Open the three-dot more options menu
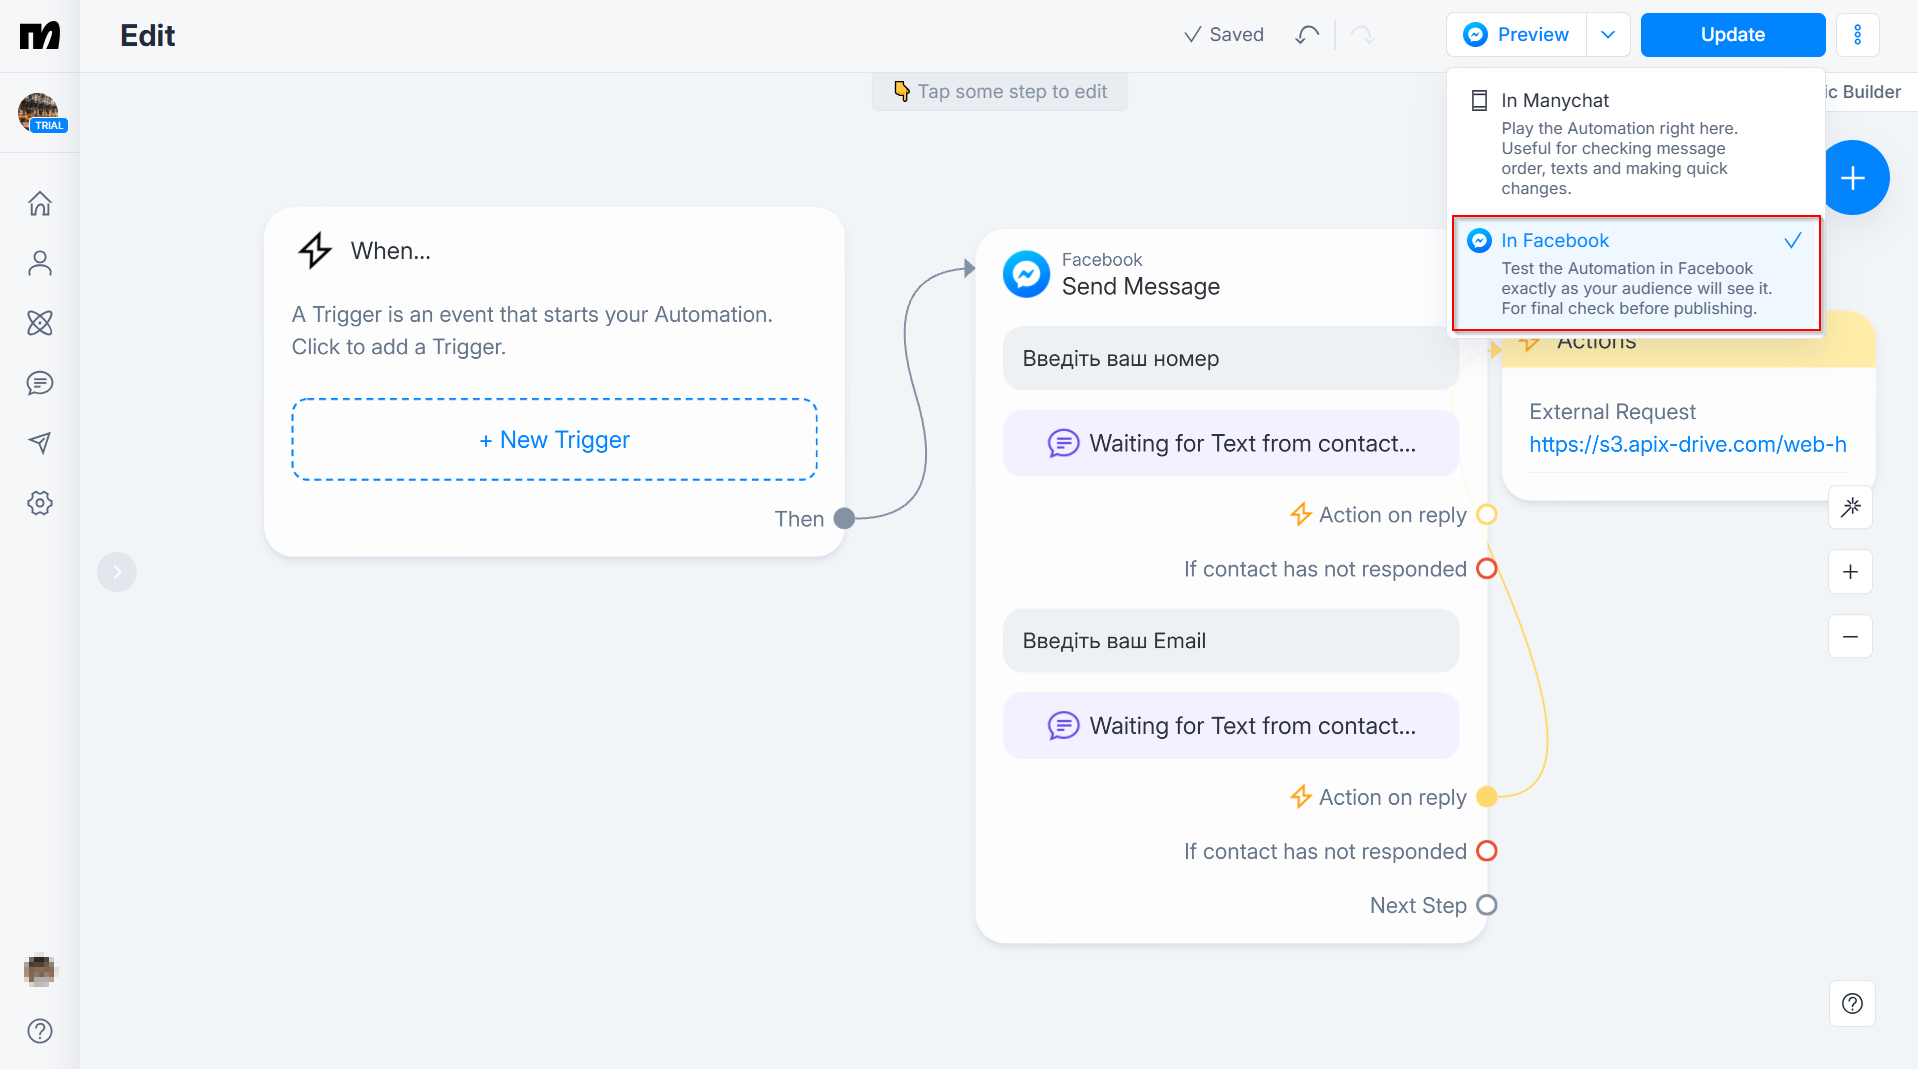 [1858, 35]
